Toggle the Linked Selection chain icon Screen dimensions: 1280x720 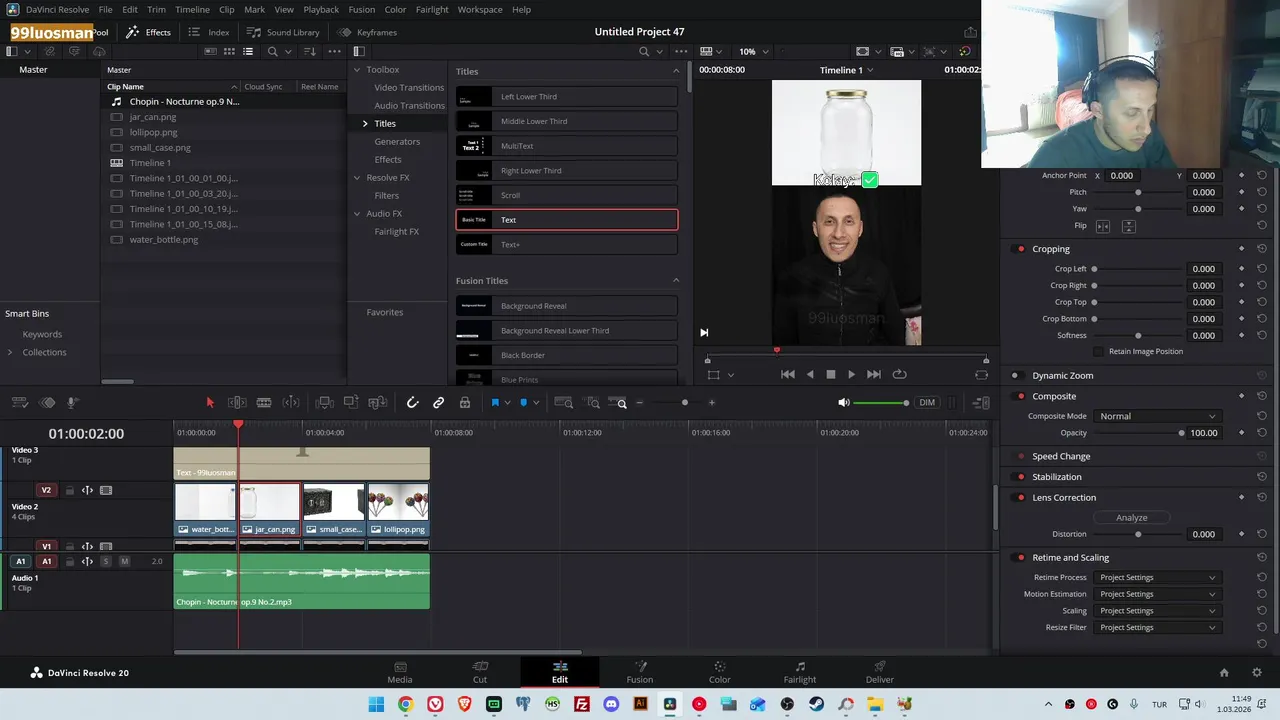438,402
